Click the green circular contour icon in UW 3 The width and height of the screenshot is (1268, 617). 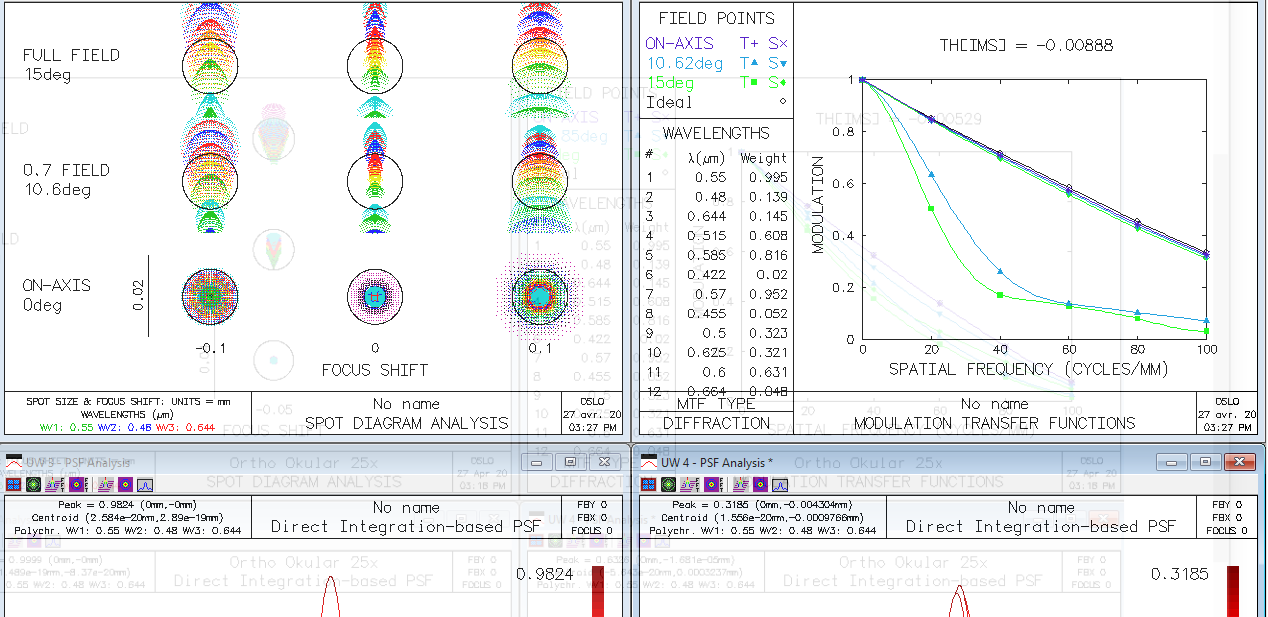click(33, 484)
